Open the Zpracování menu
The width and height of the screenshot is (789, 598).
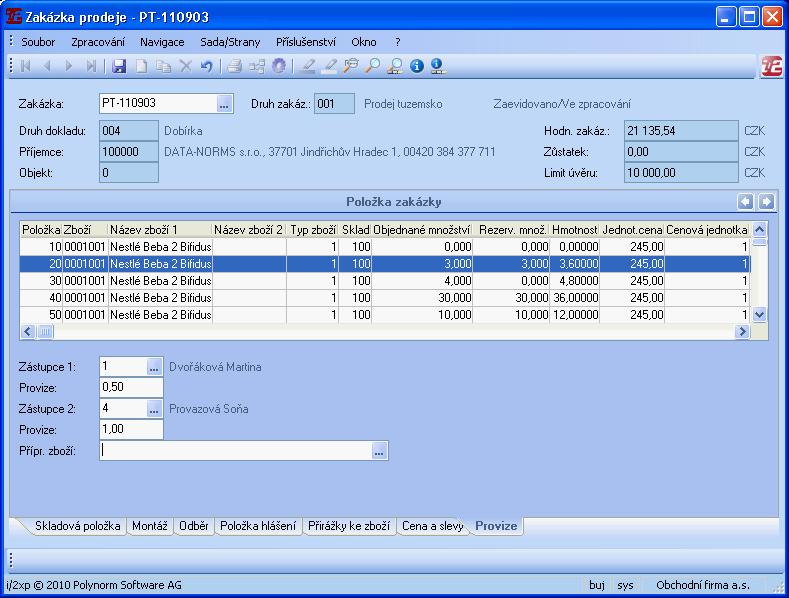coord(98,42)
